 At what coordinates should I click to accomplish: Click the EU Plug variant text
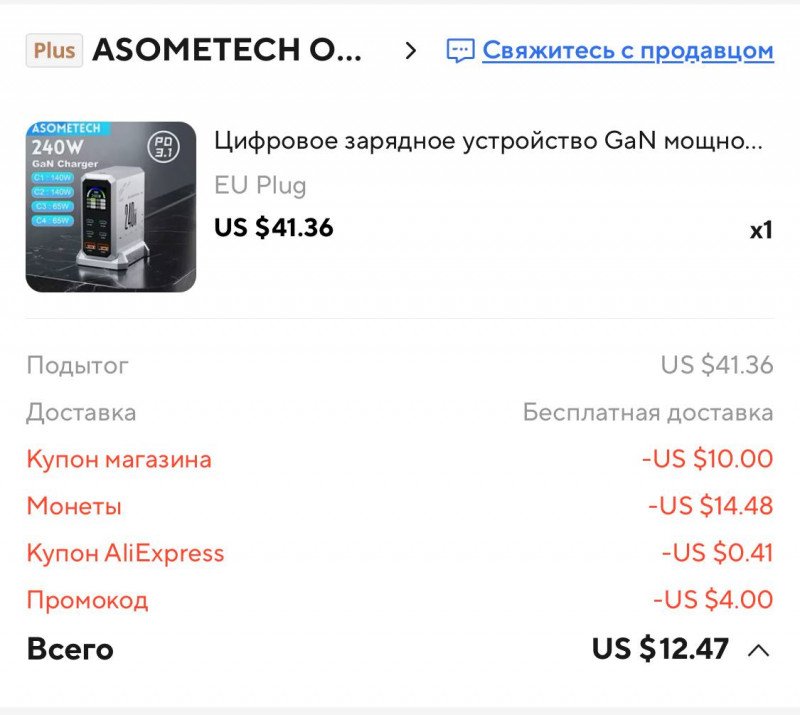coord(260,185)
